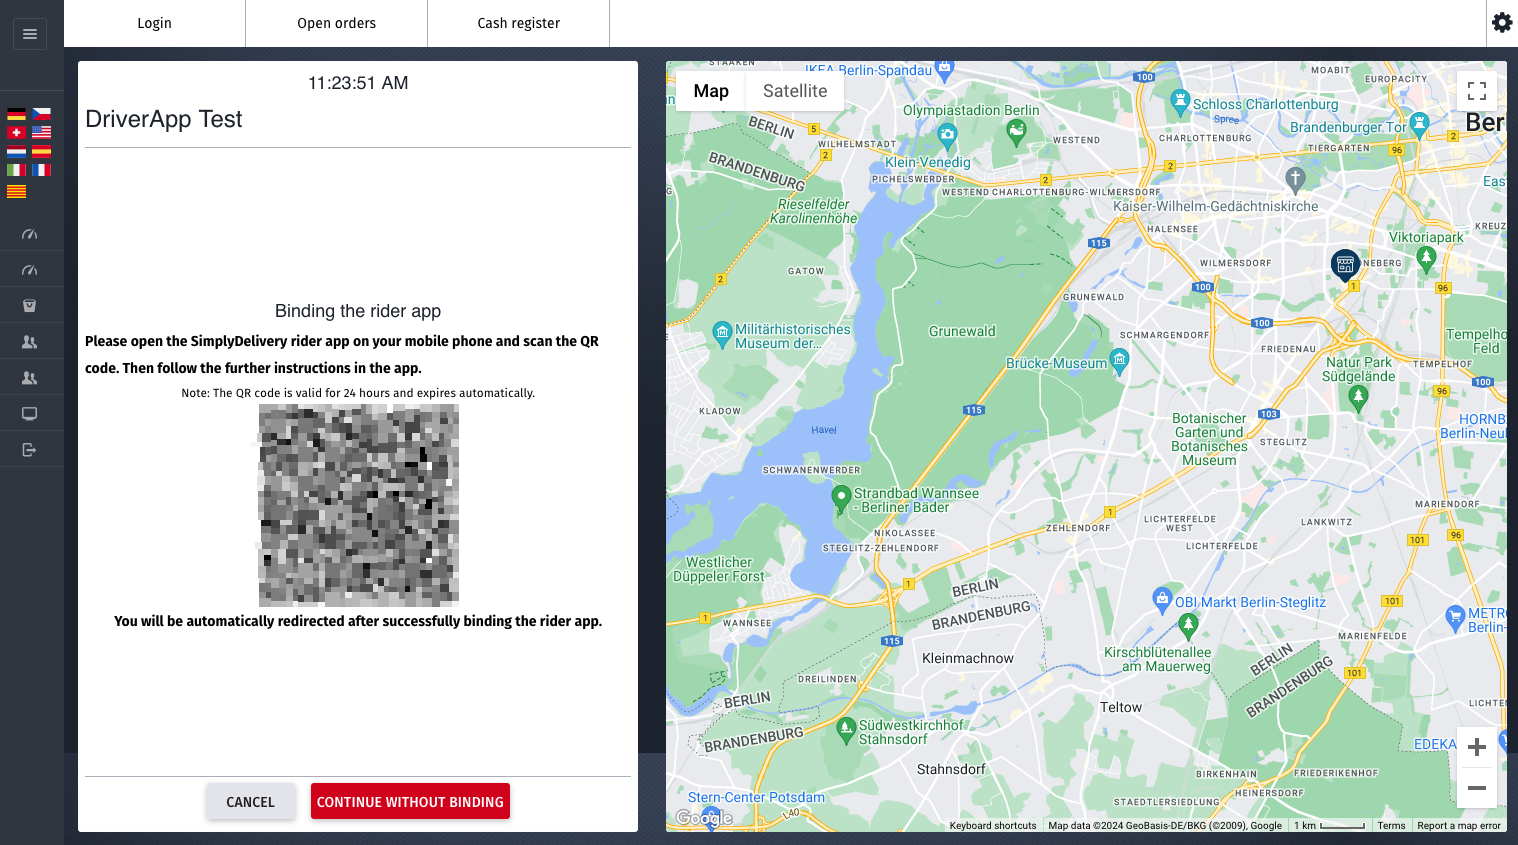Select the Militärhistorisches Museum pin

[722, 334]
